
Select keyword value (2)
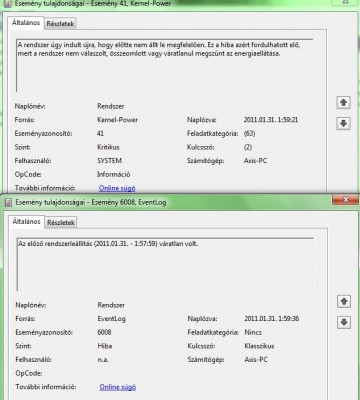coord(248,147)
